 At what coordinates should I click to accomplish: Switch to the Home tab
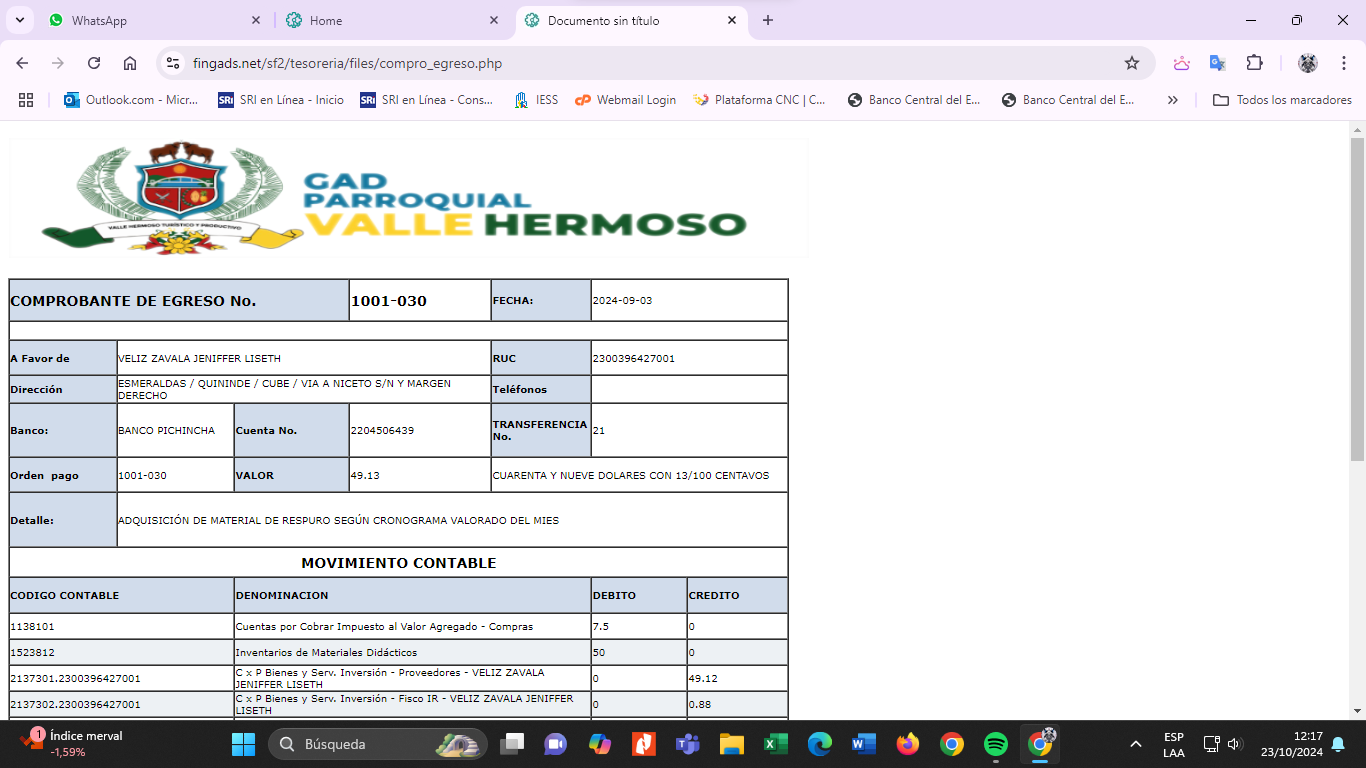(390, 20)
